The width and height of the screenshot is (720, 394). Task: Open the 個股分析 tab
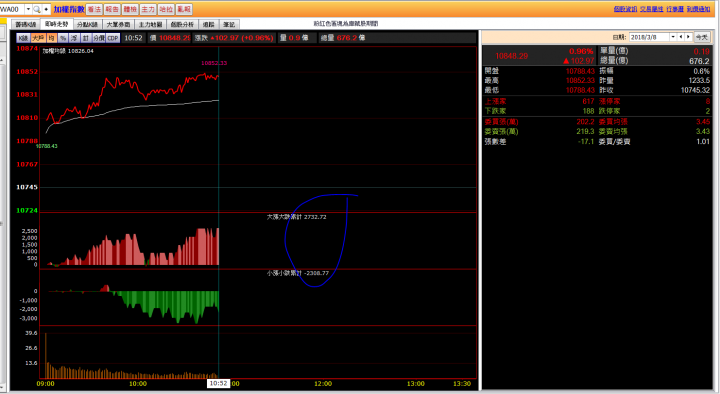[x=182, y=24]
